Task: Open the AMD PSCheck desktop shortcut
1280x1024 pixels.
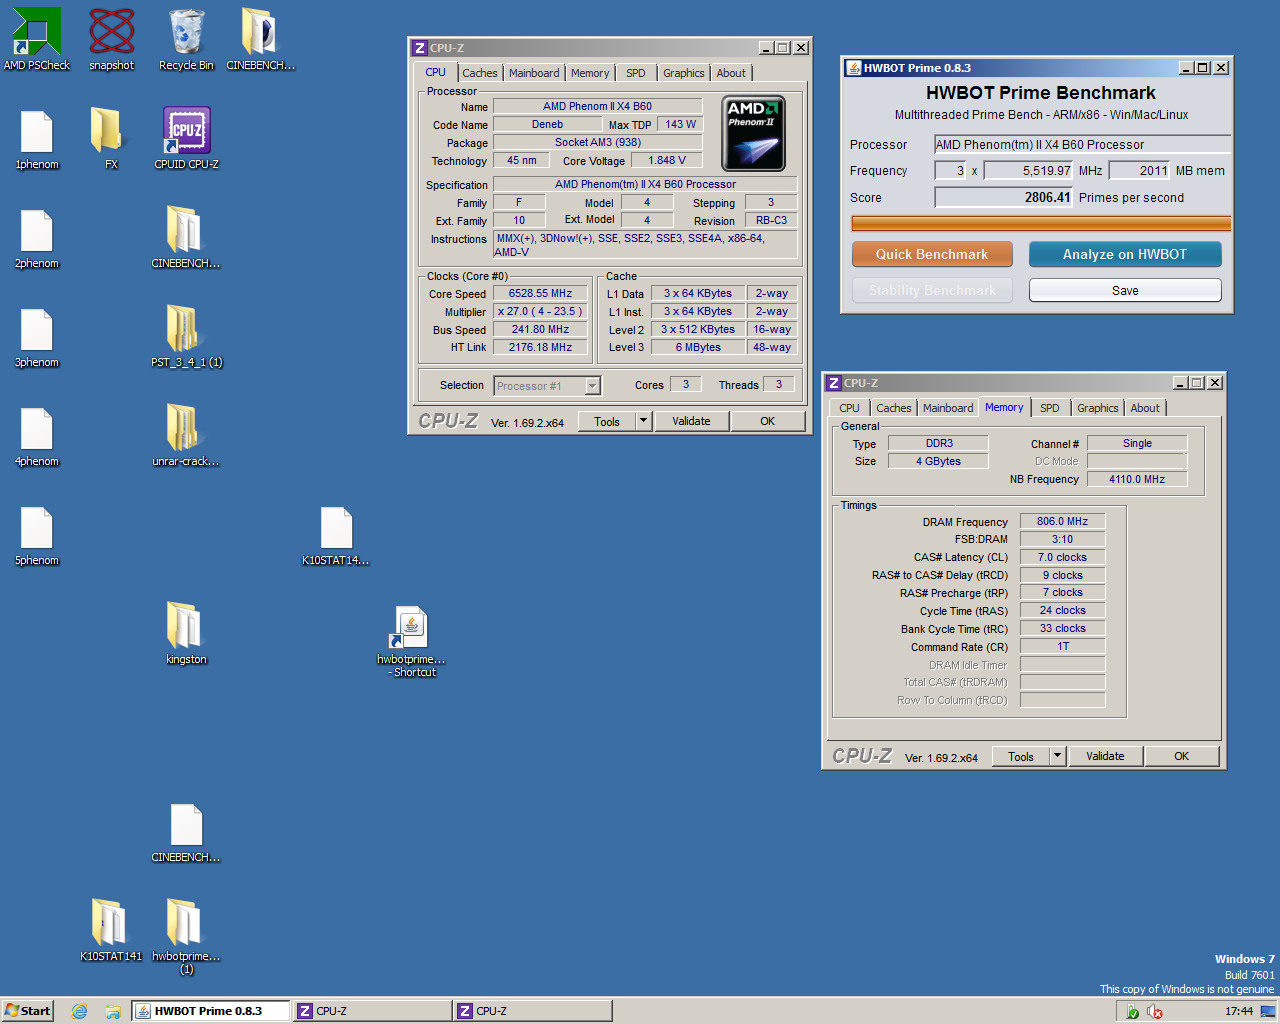Action: point(36,39)
